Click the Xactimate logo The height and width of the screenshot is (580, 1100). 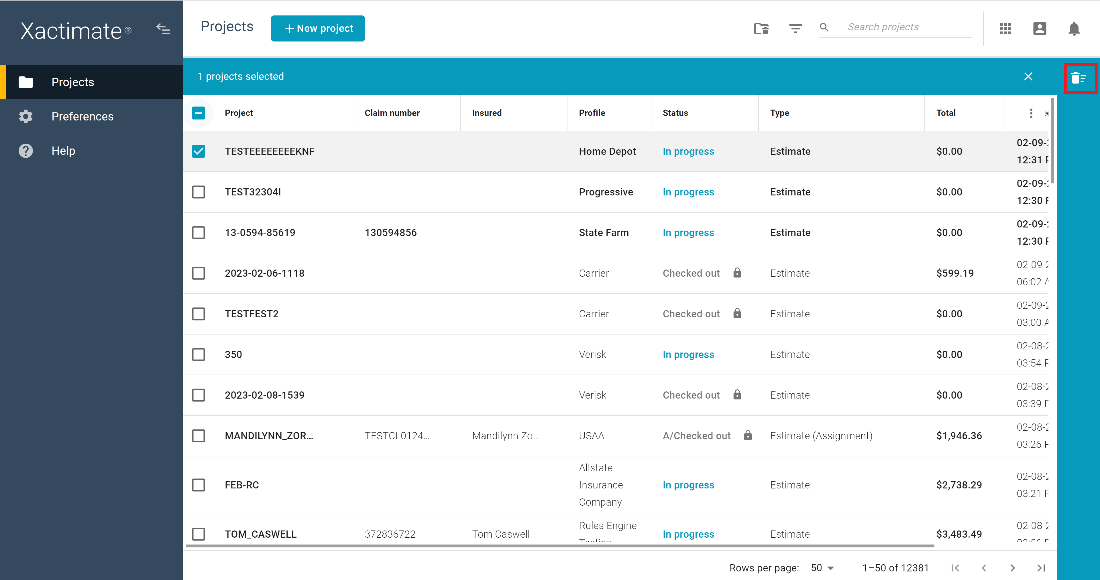76,31
